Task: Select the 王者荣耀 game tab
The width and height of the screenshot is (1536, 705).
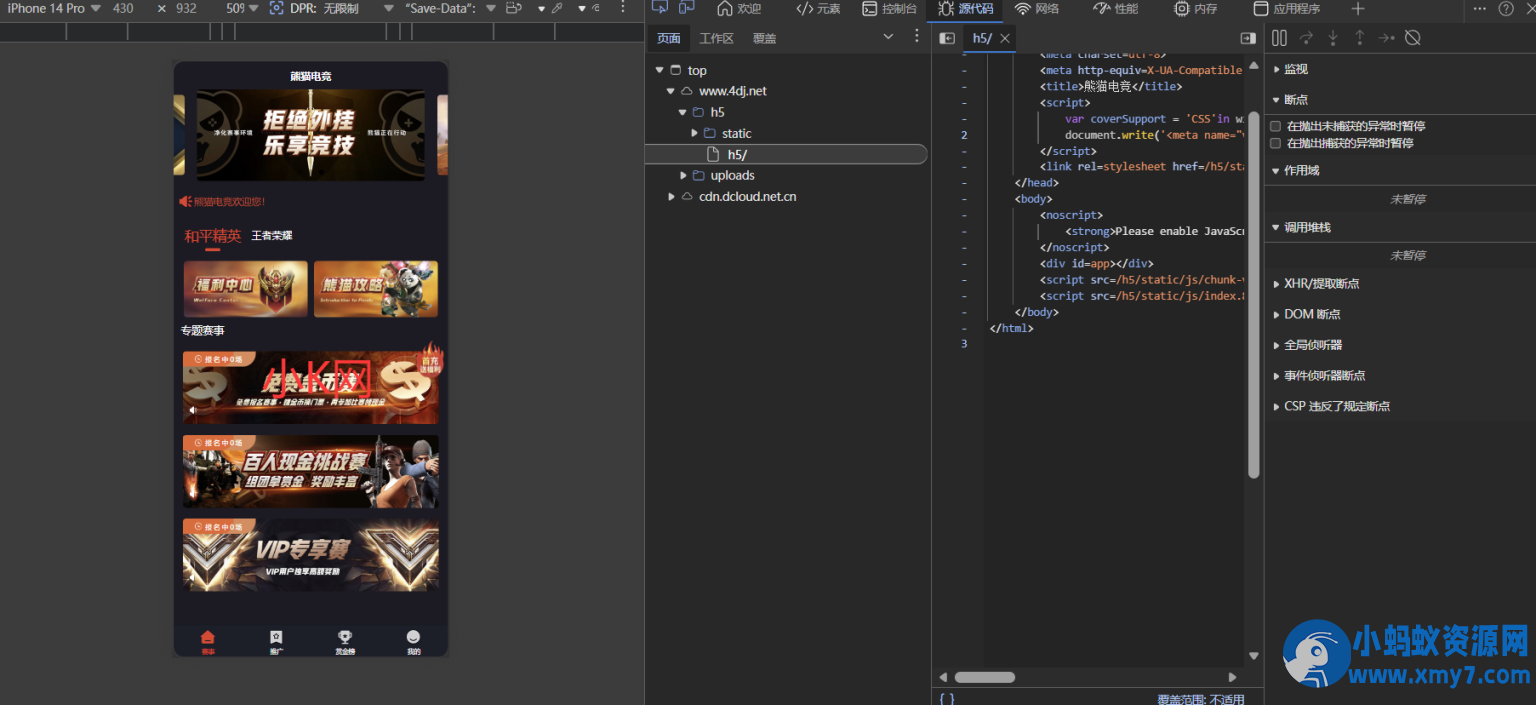Action: [272, 236]
